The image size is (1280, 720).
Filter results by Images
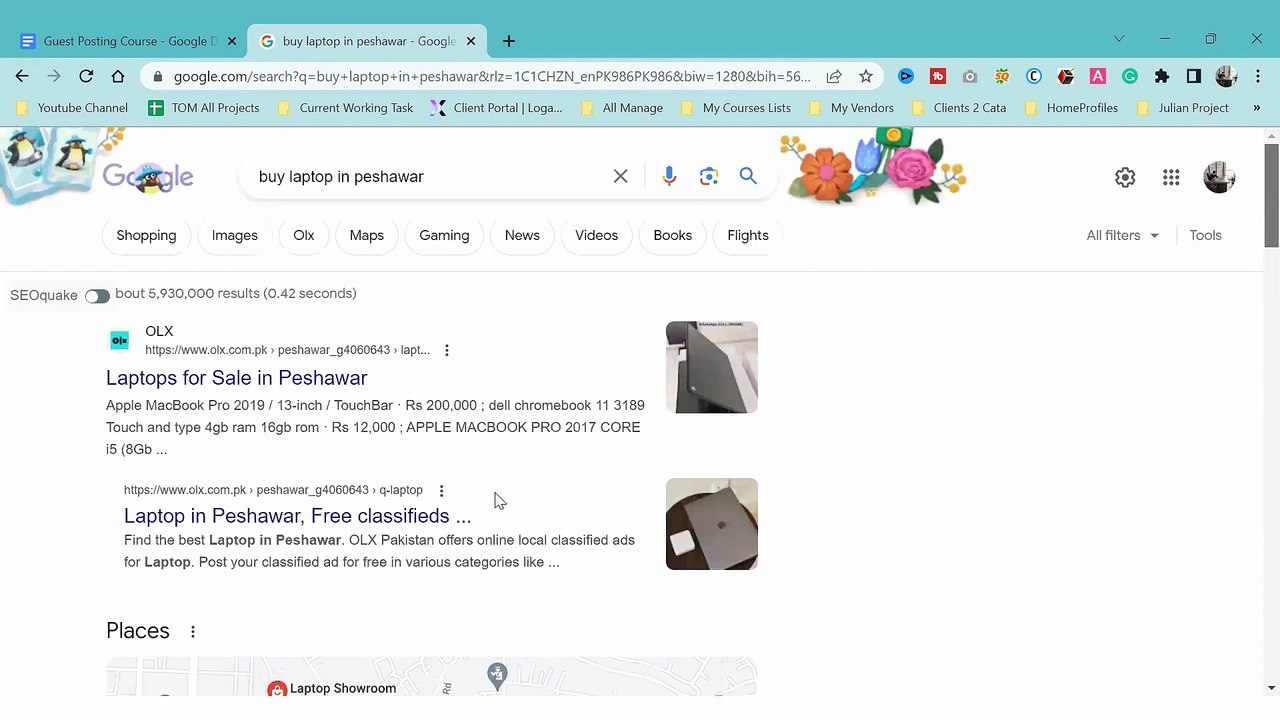pyautogui.click(x=235, y=235)
